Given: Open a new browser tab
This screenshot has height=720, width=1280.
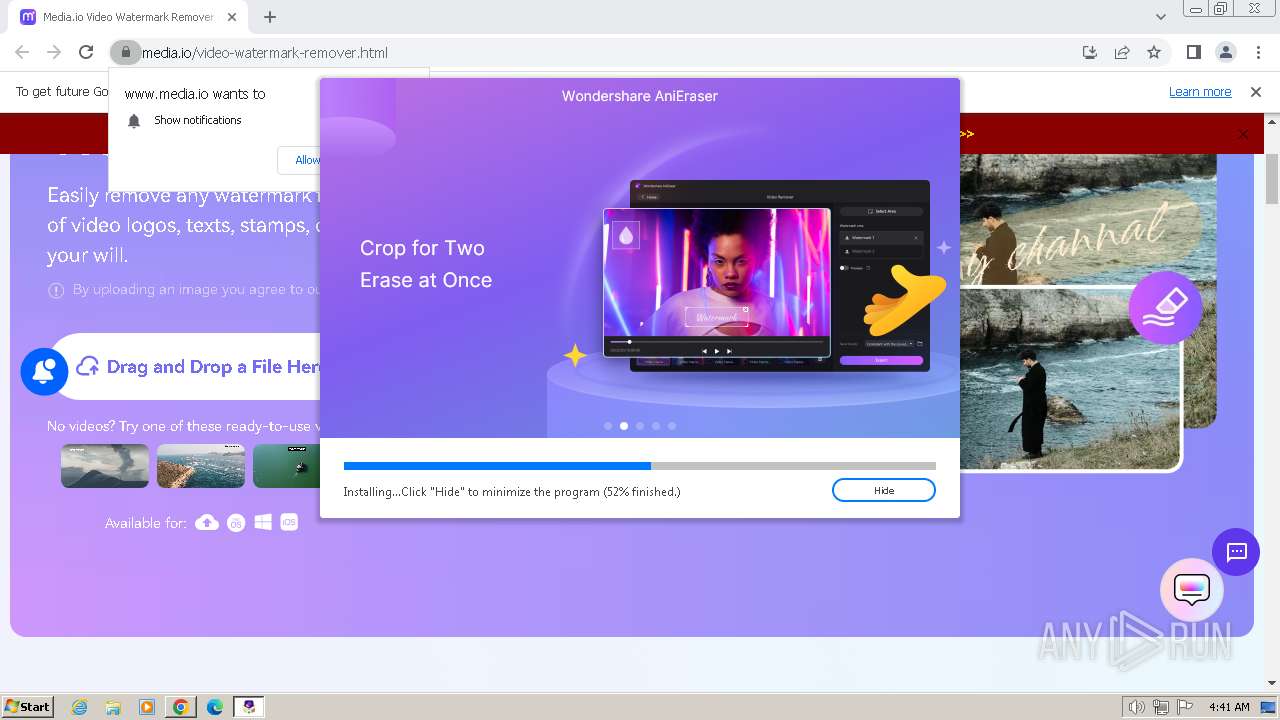Looking at the screenshot, I should point(270,17).
